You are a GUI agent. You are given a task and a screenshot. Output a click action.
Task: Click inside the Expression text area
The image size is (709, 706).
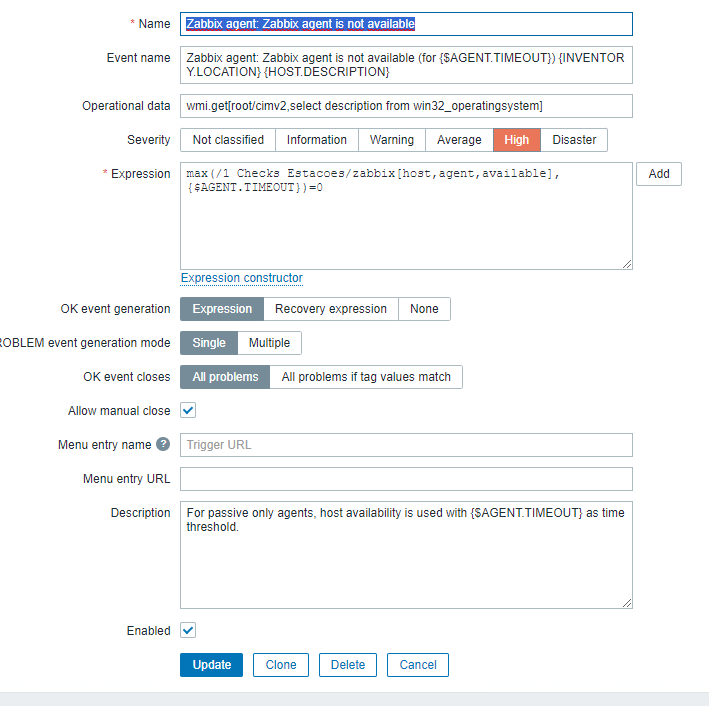406,216
